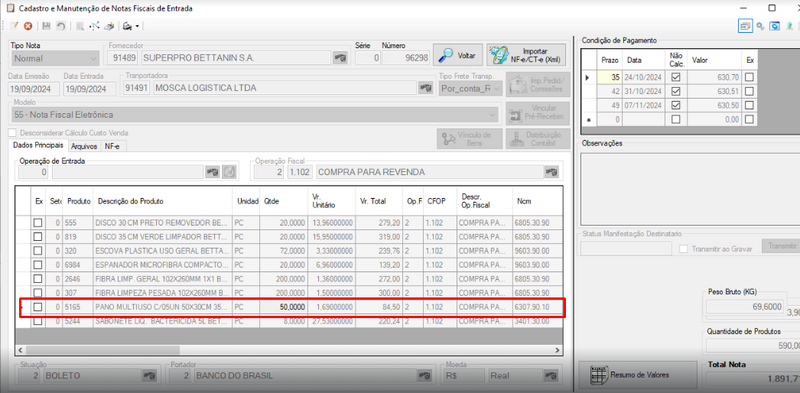Click the Ncm column header
This screenshot has width=800, height=393.
pos(538,202)
